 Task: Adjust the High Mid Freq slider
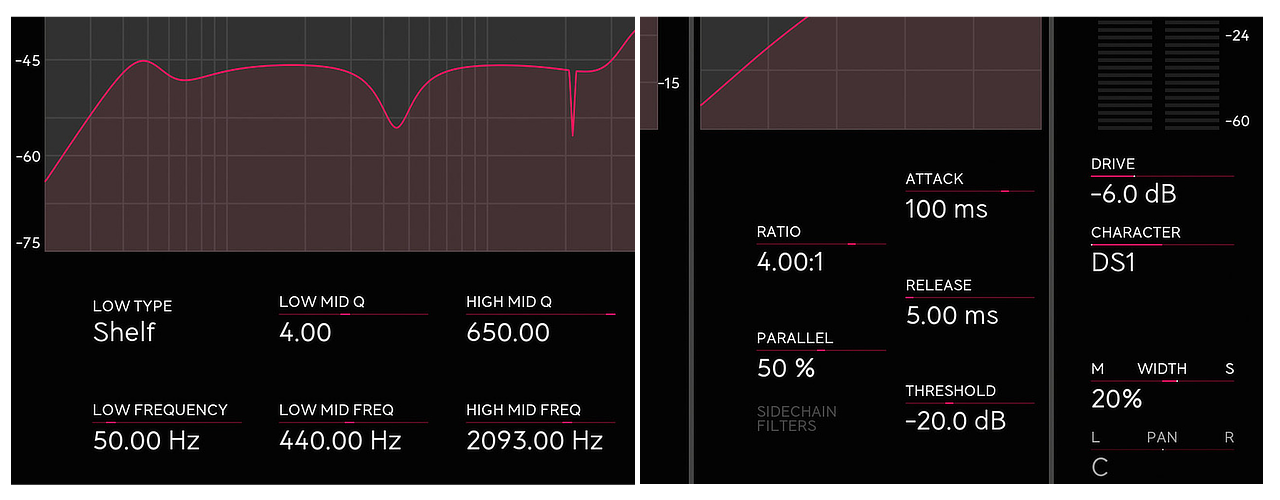(x=540, y=422)
